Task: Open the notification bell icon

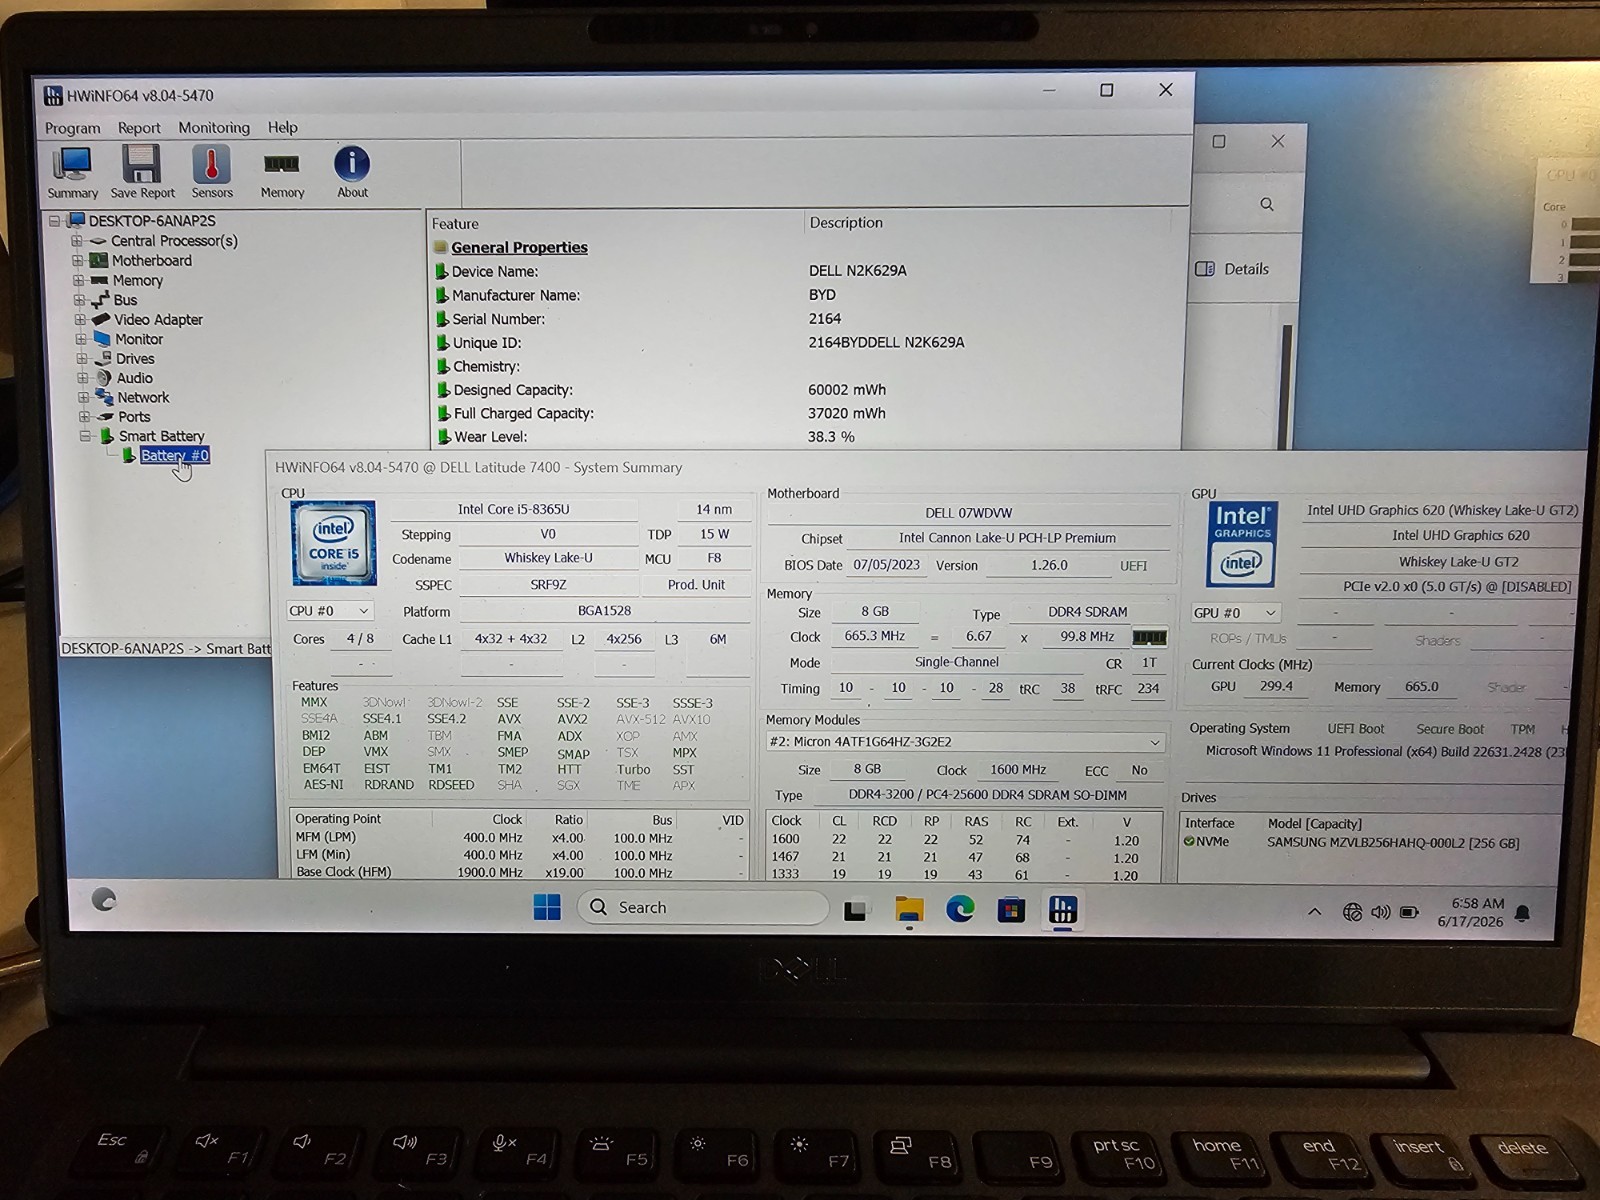Action: (x=1522, y=913)
